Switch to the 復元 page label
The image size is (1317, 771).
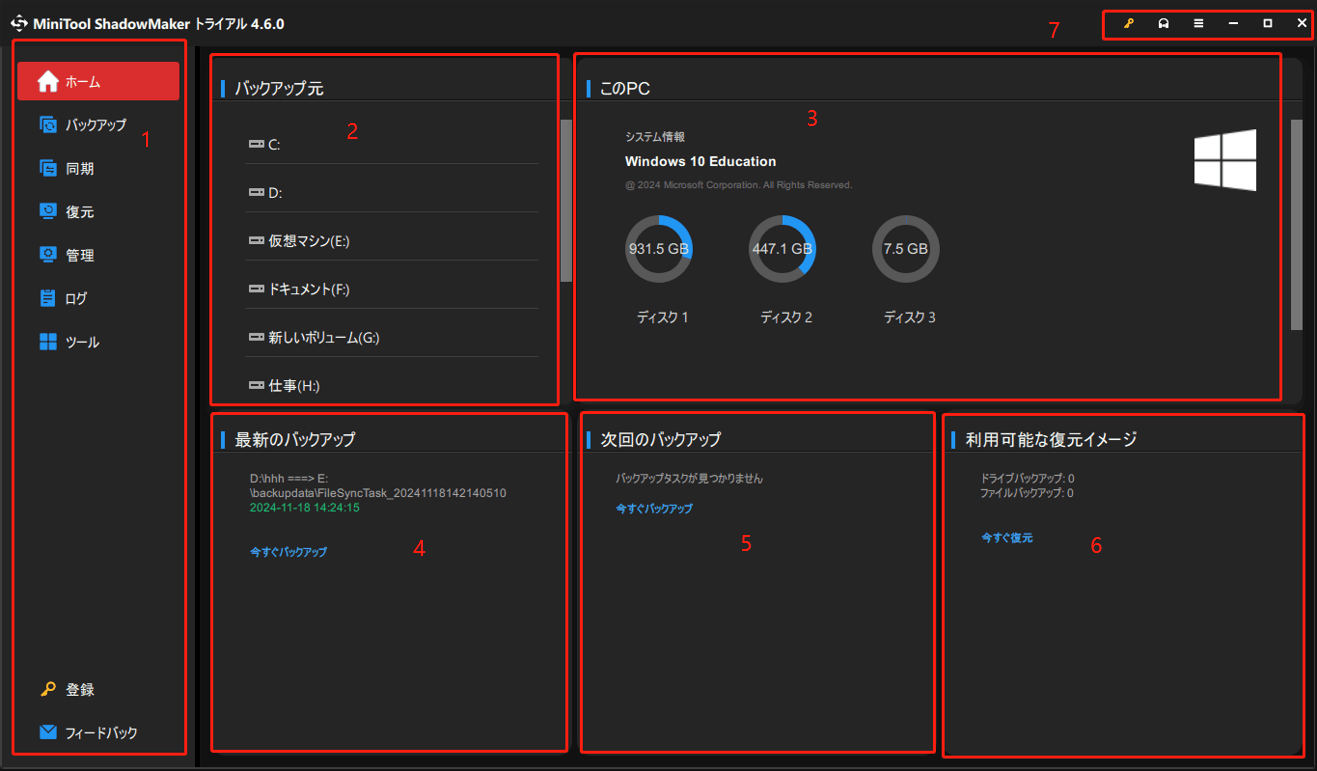[80, 212]
